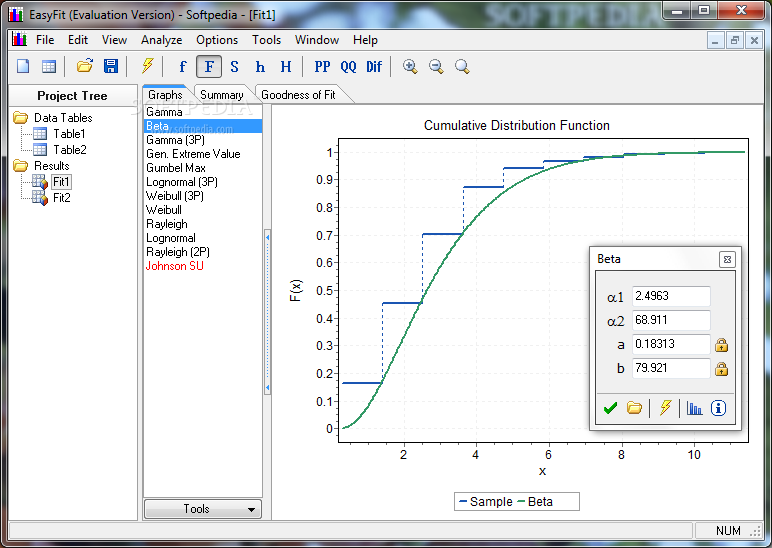Apply parameters with the green checkmark
The image size is (772, 548).
coord(610,408)
